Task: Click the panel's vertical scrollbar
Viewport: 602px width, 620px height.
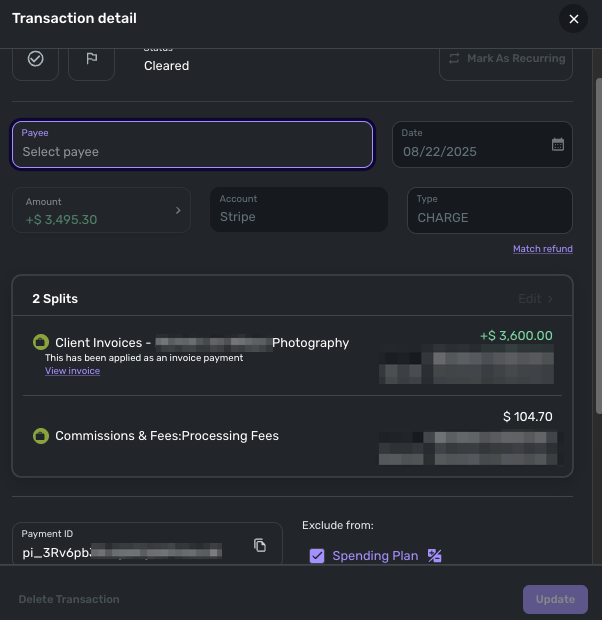Action: point(598,250)
